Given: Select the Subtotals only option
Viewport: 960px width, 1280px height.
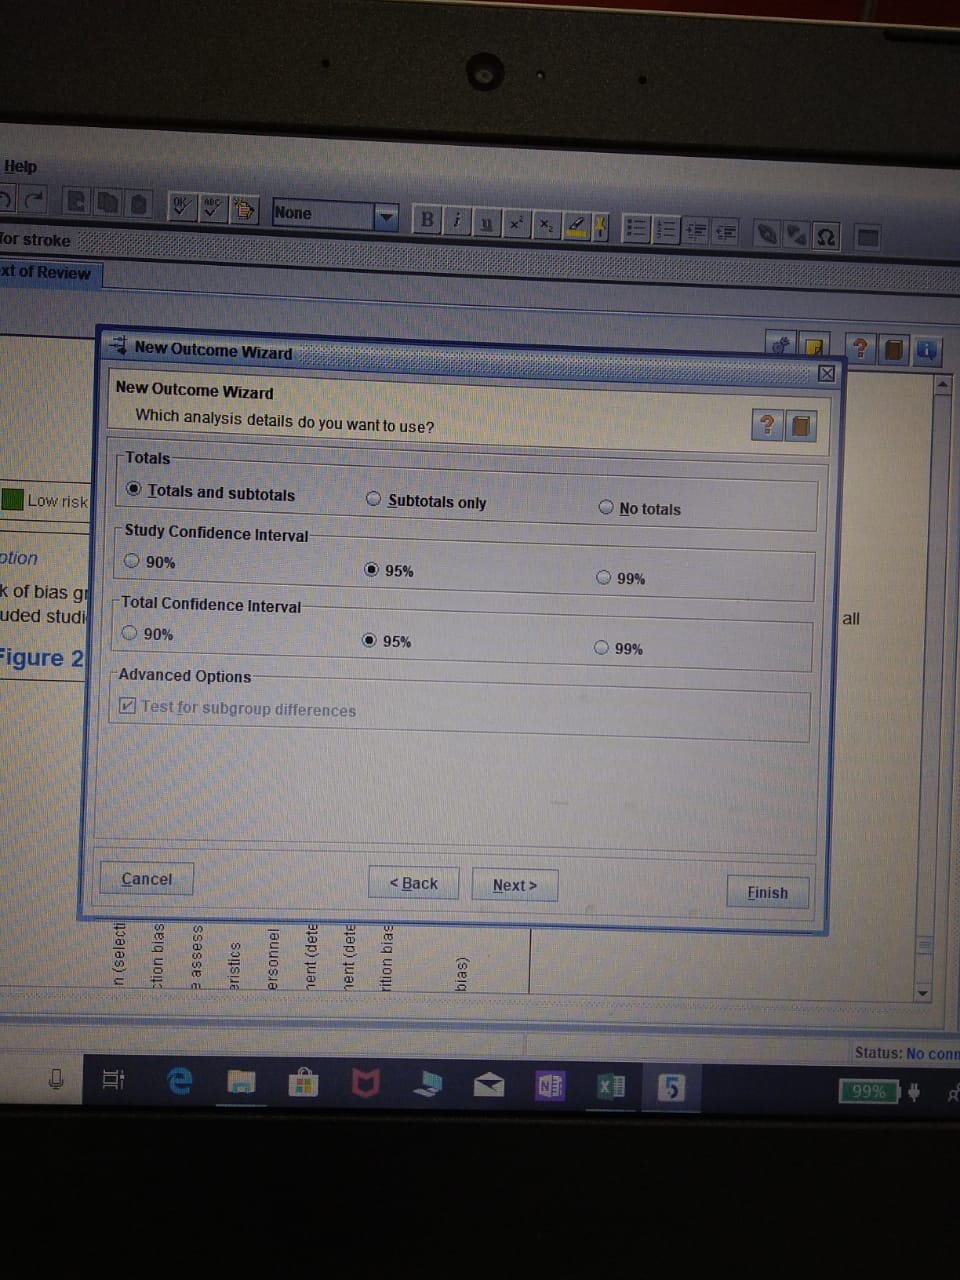Looking at the screenshot, I should pos(374,499).
